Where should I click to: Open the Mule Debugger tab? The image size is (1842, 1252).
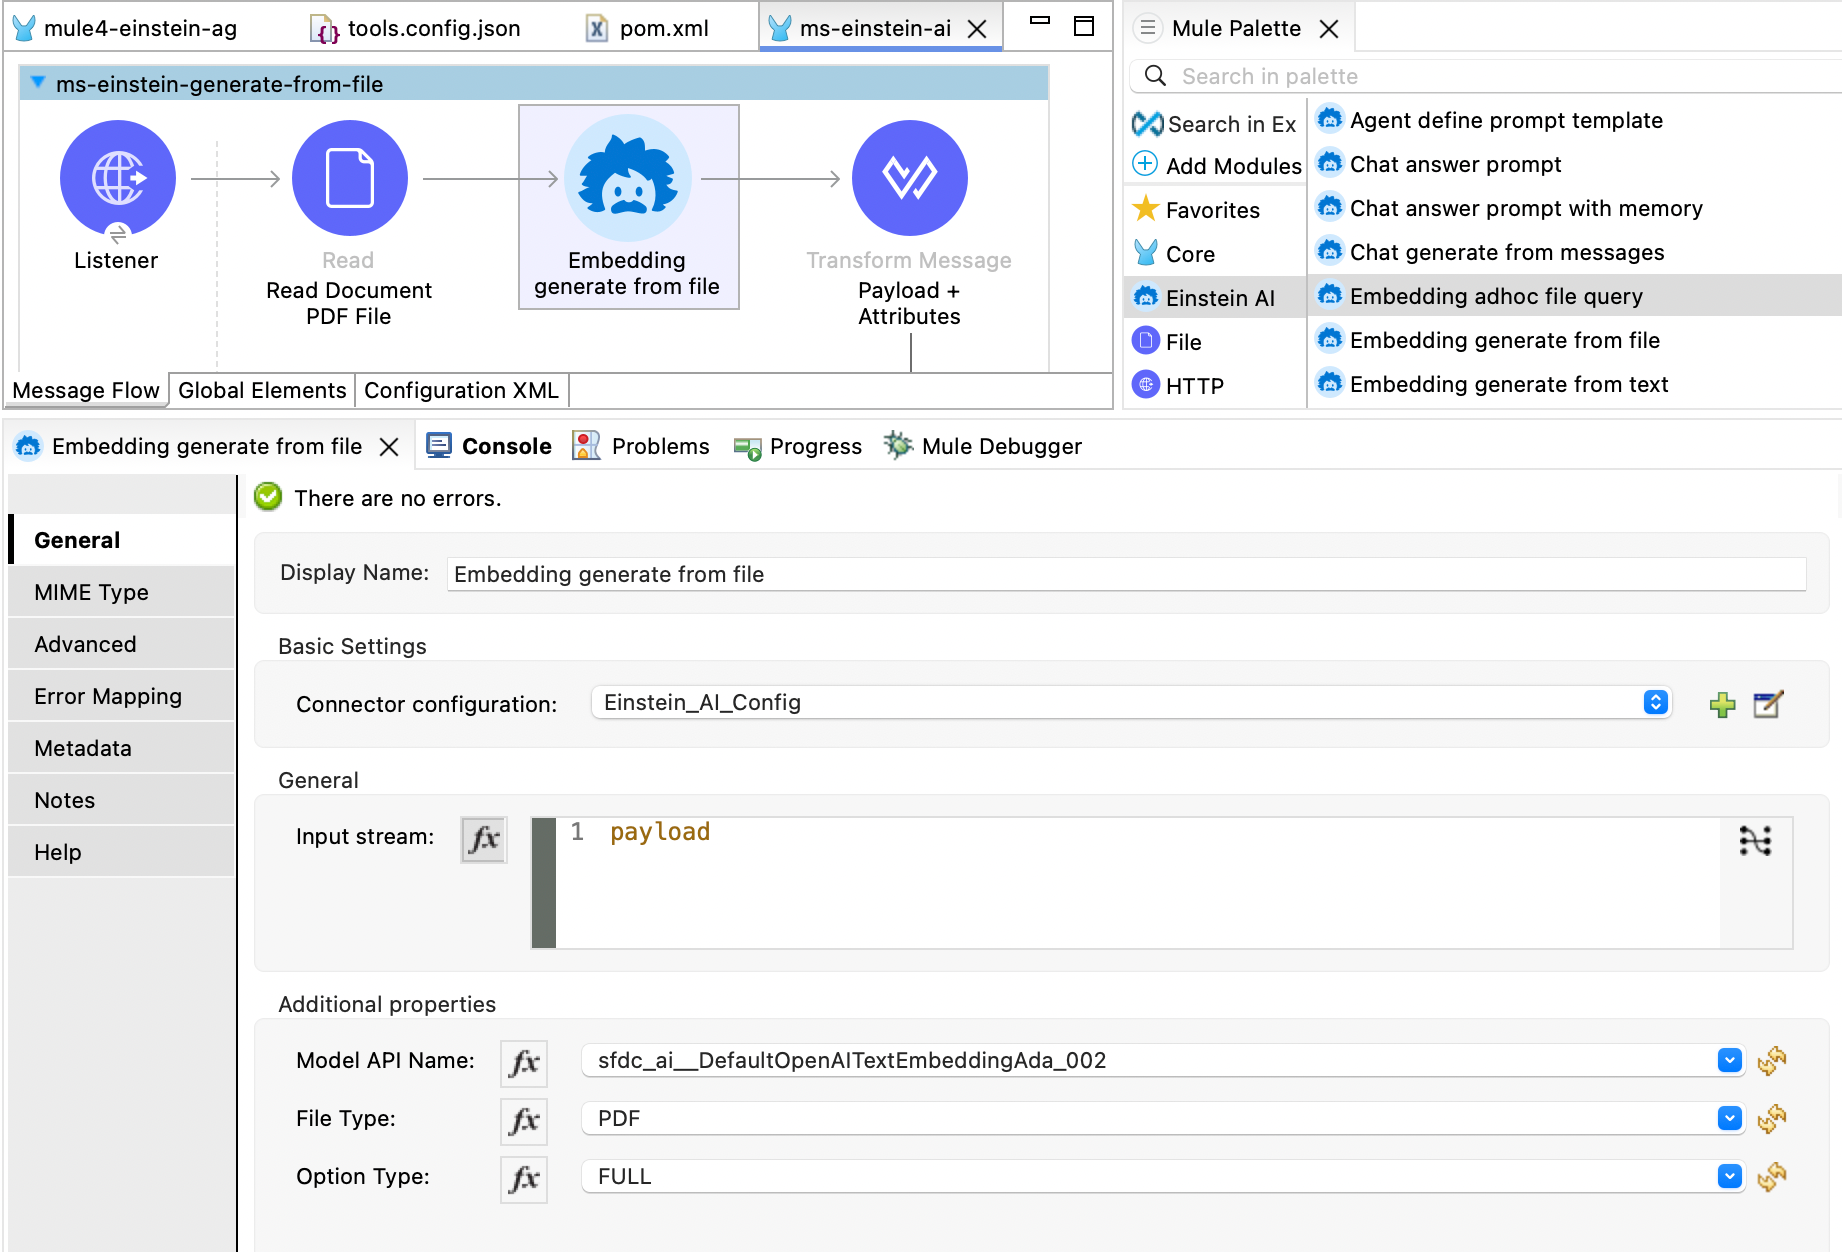983,446
